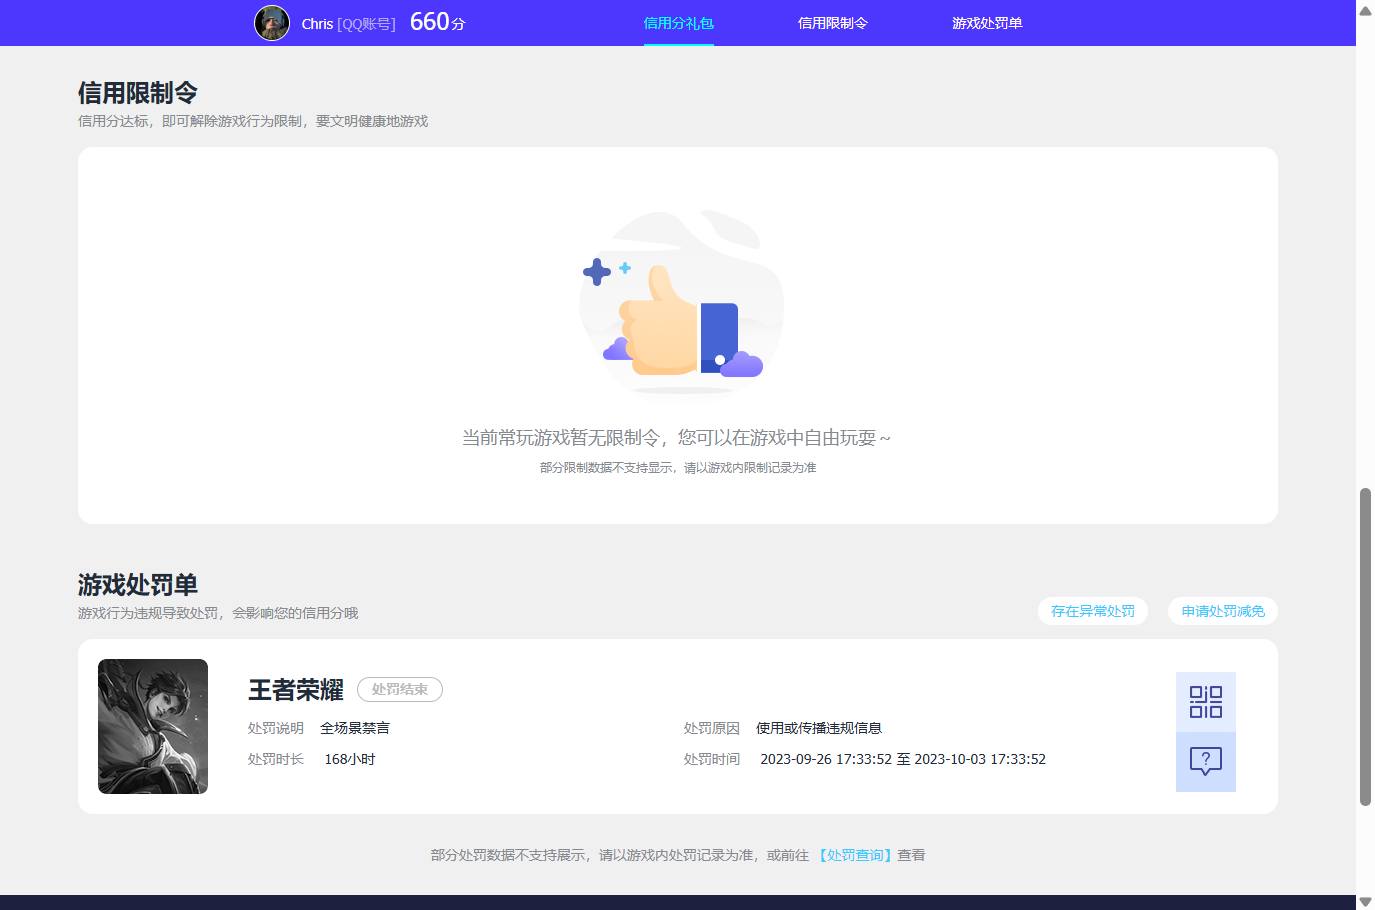Open the 游戏处罚单 tab in the navigation bar
The width and height of the screenshot is (1375, 910).
pyautogui.click(x=987, y=22)
